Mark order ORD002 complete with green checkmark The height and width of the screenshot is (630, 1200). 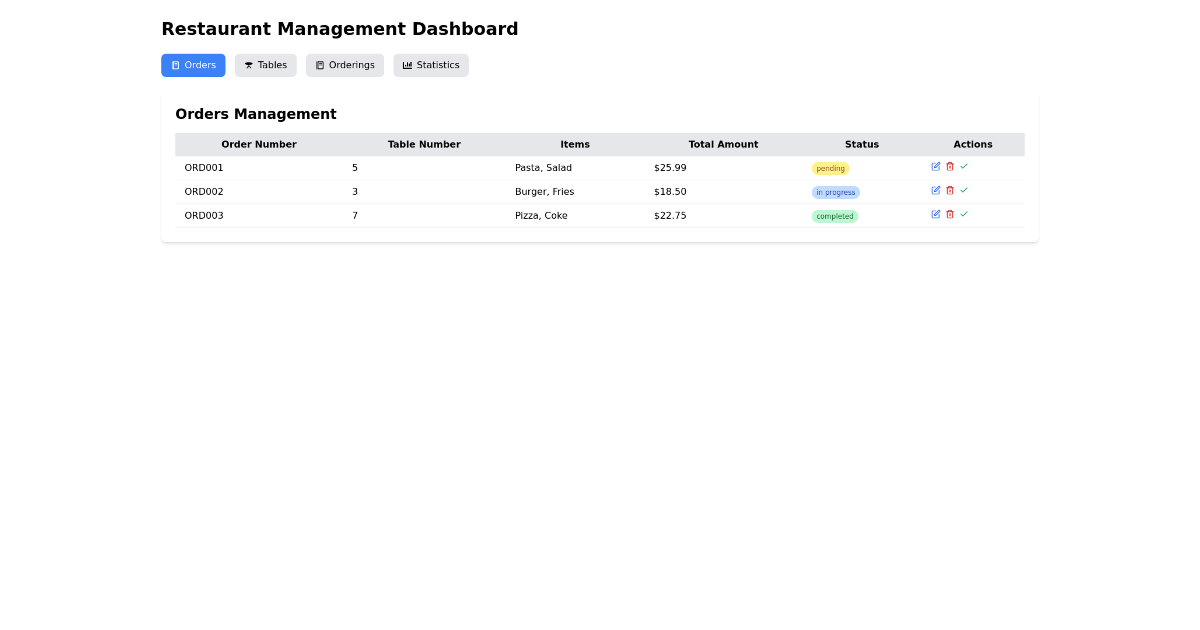click(x=964, y=190)
